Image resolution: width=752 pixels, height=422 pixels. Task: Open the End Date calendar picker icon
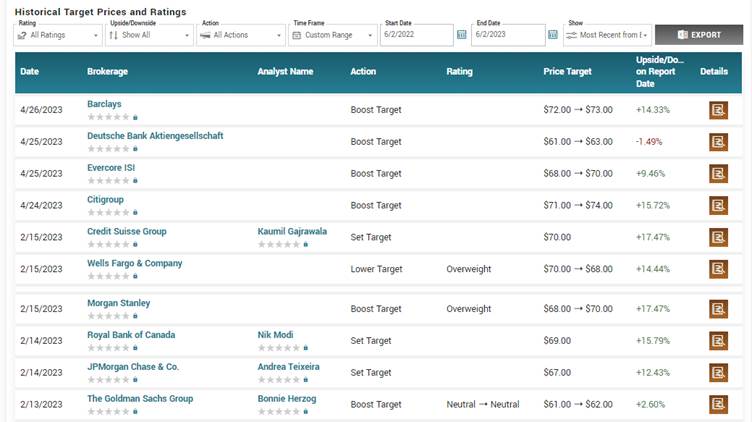(x=553, y=35)
